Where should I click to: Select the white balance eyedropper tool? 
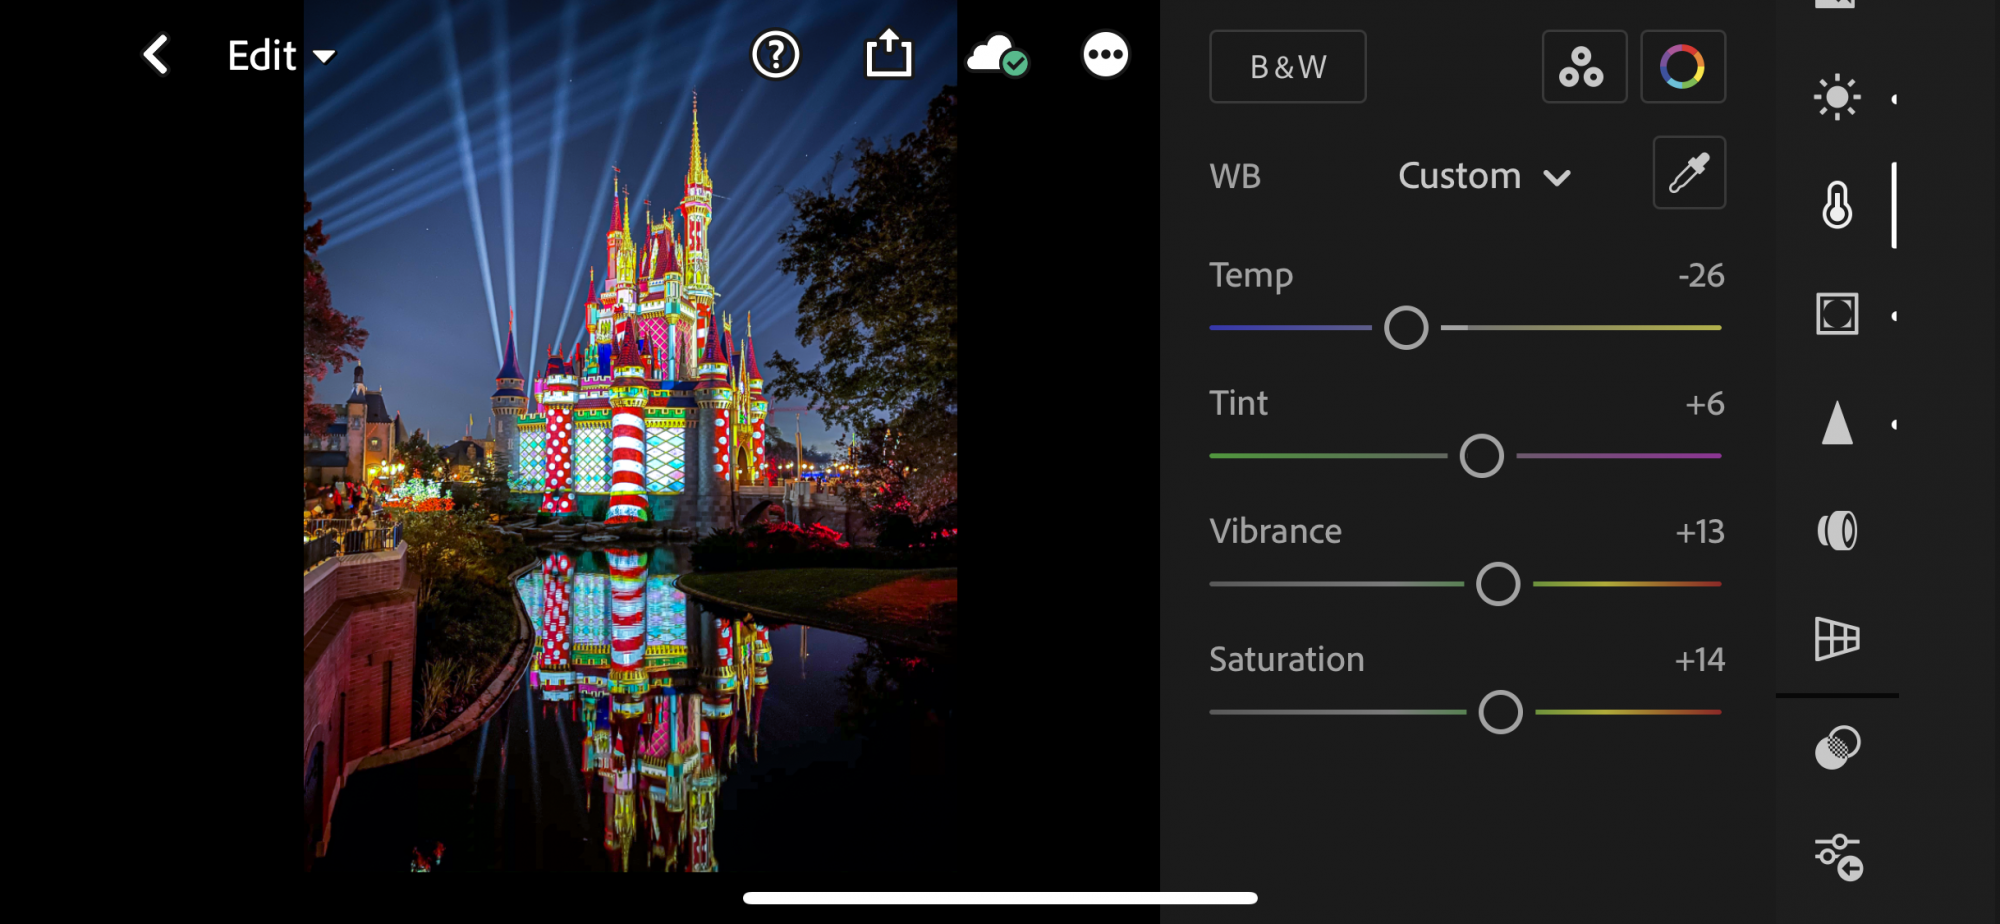point(1689,173)
